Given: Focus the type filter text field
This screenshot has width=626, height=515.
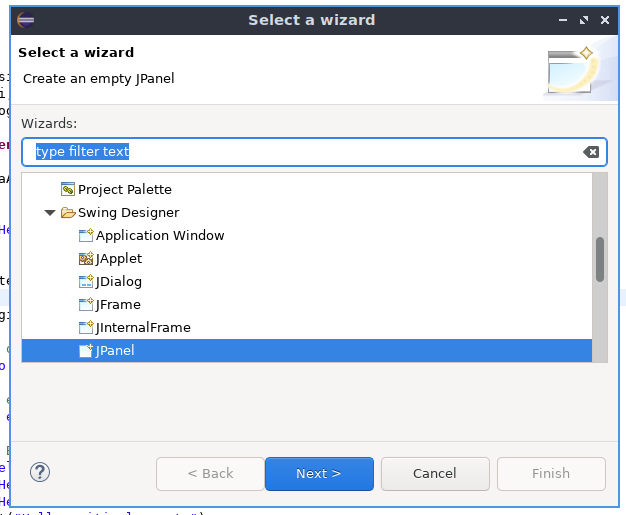Looking at the screenshot, I should (300, 152).
